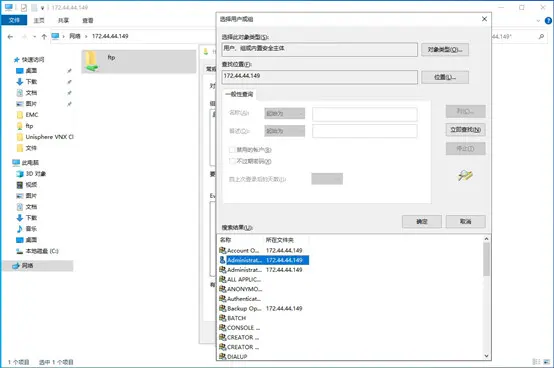Toggle the 不过期密码 checkbox
The image size is (554, 368).
[x=232, y=161]
